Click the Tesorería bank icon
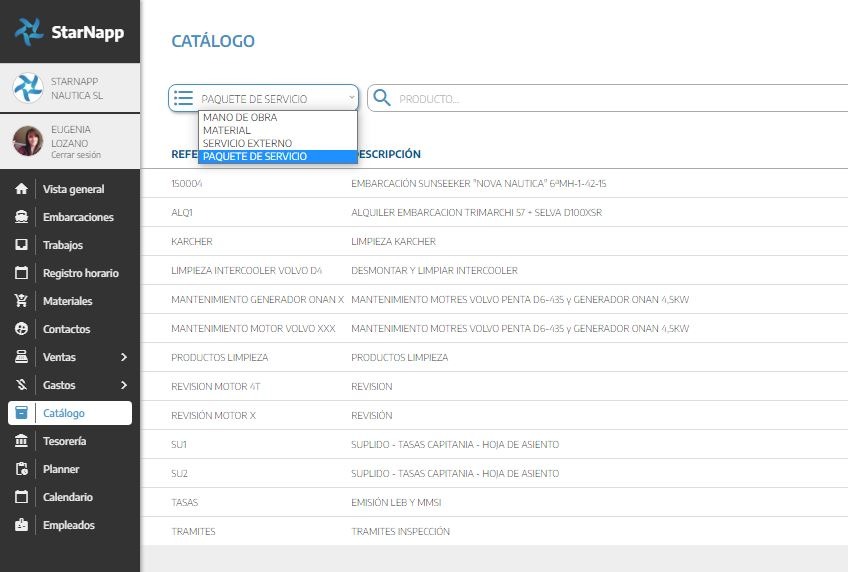Viewport: 848px width, 572px height. pyautogui.click(x=21, y=441)
